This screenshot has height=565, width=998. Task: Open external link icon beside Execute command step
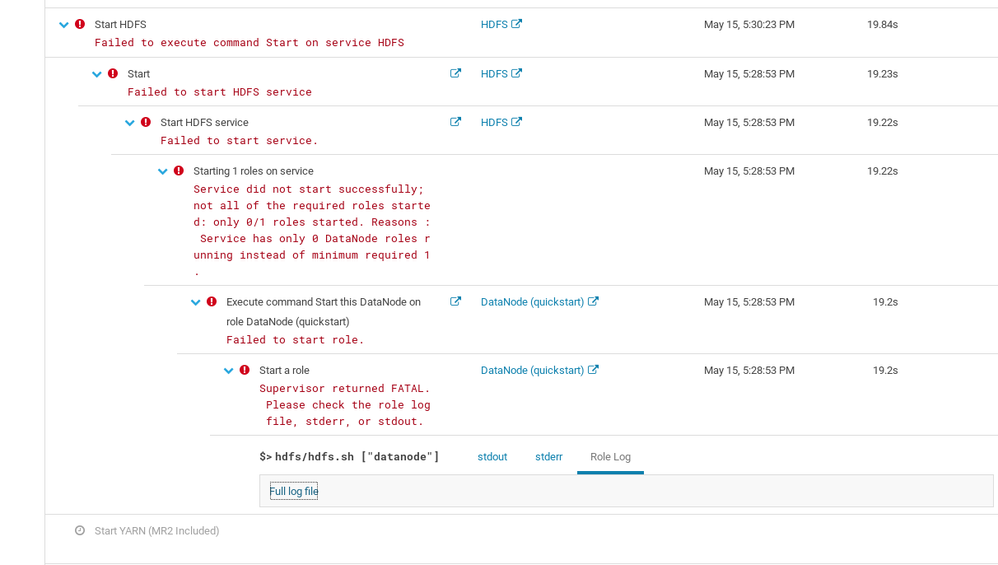click(x=455, y=302)
